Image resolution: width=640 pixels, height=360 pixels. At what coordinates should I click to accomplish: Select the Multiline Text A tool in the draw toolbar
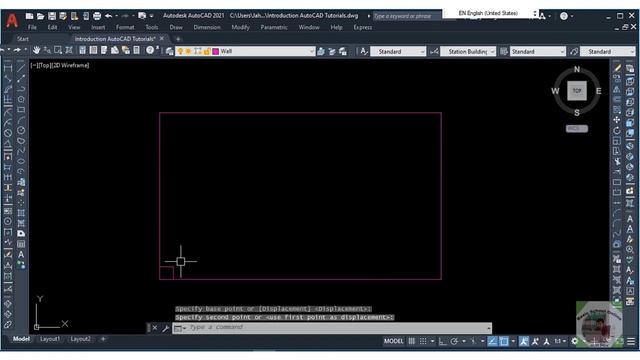(21, 254)
